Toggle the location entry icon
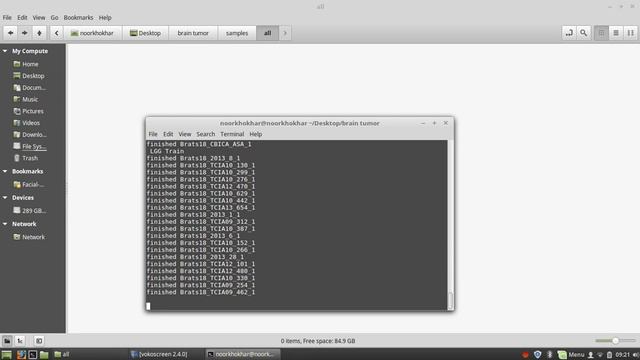The width and height of the screenshot is (640, 360). pos(569,33)
